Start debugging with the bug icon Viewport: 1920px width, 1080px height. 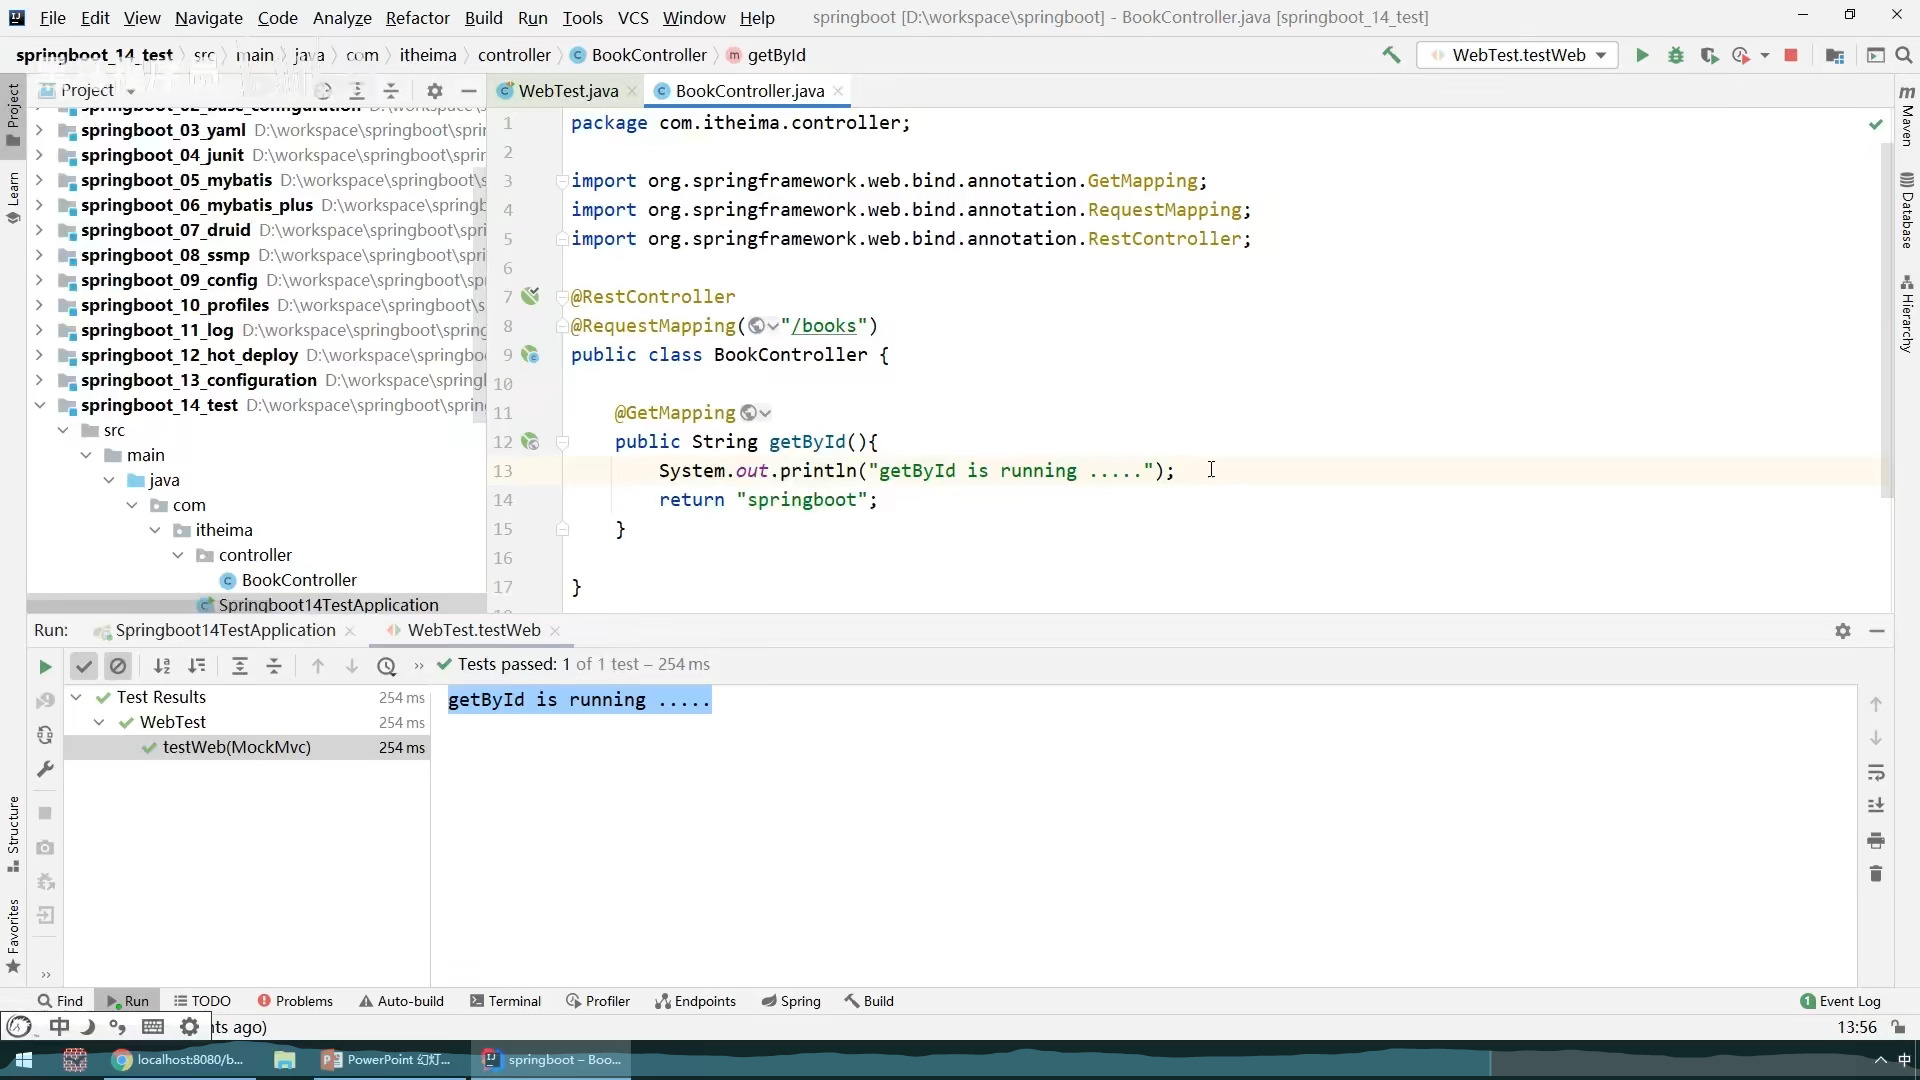[x=1675, y=55]
